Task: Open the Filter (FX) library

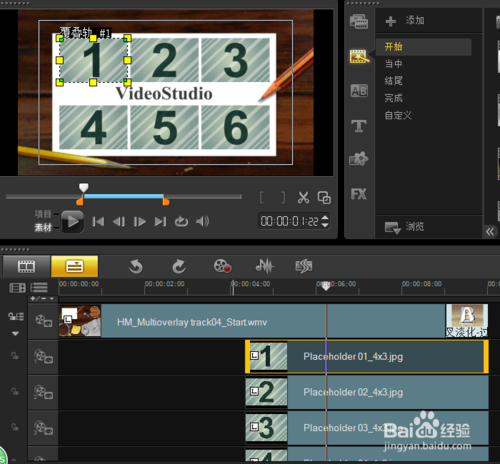Action: point(359,194)
